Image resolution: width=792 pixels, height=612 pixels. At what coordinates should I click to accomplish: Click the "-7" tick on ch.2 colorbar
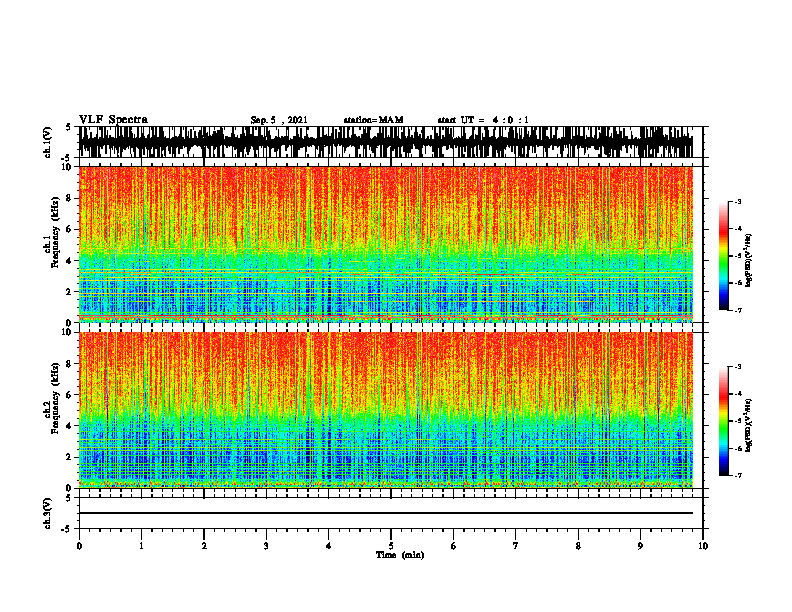point(738,475)
